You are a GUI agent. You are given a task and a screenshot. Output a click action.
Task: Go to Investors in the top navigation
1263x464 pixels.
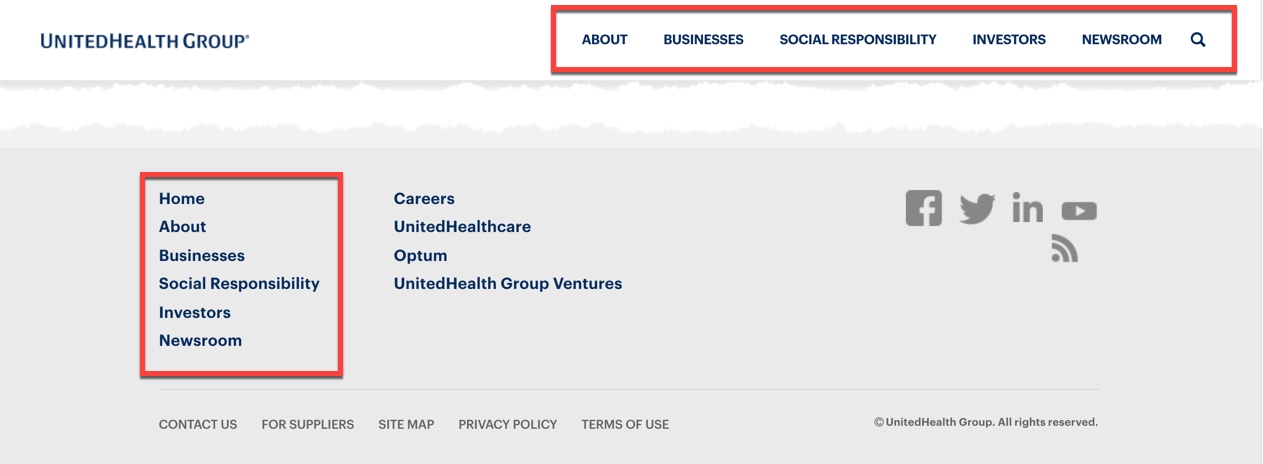click(x=1009, y=40)
